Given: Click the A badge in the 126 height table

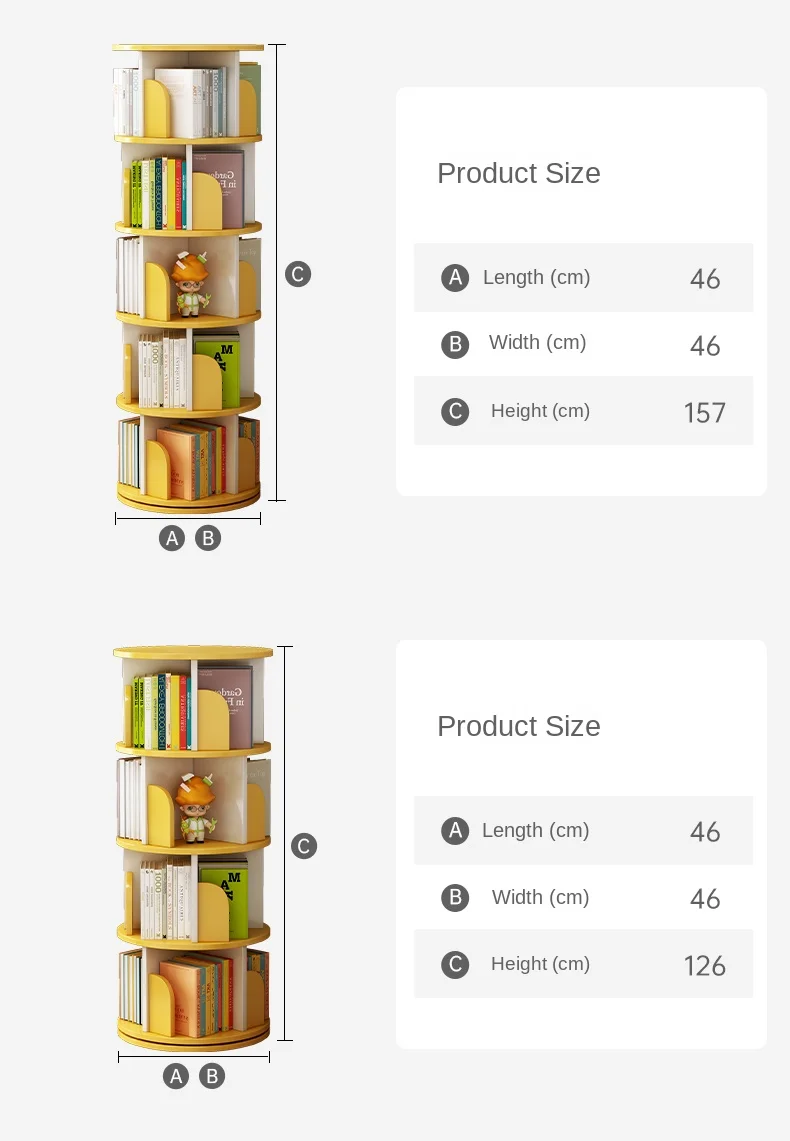Looking at the screenshot, I should click(x=455, y=830).
